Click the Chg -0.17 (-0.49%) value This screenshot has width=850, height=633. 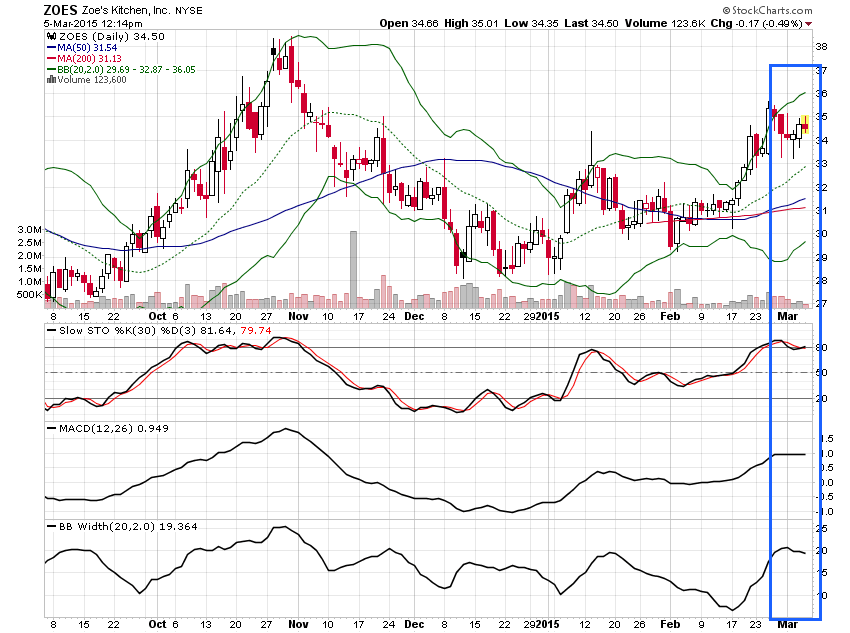(756, 23)
